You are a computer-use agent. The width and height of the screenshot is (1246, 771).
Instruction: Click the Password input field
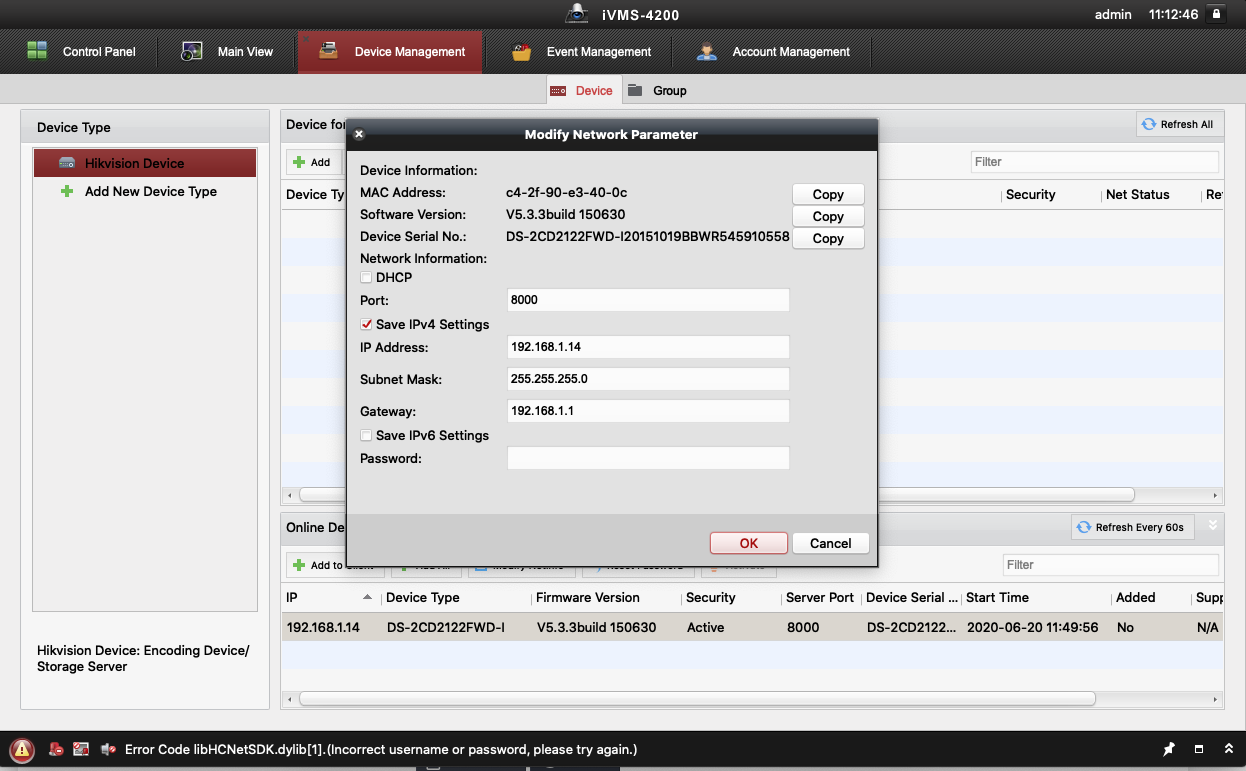click(x=648, y=458)
